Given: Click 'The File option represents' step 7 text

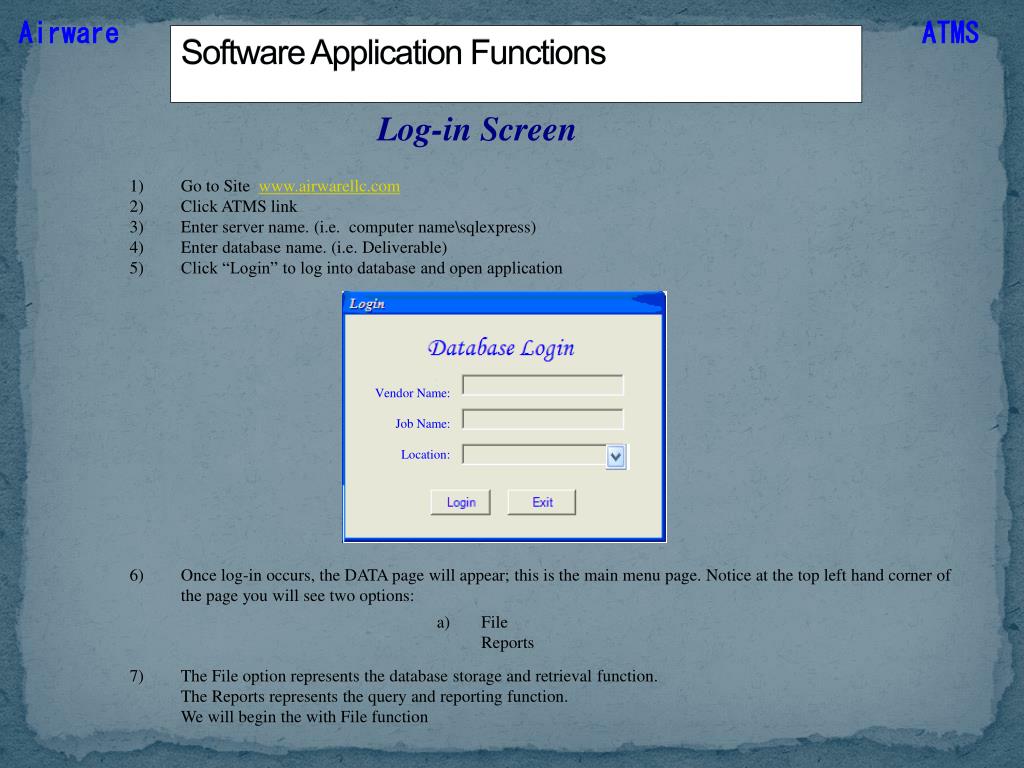Looking at the screenshot, I should click(x=419, y=676).
